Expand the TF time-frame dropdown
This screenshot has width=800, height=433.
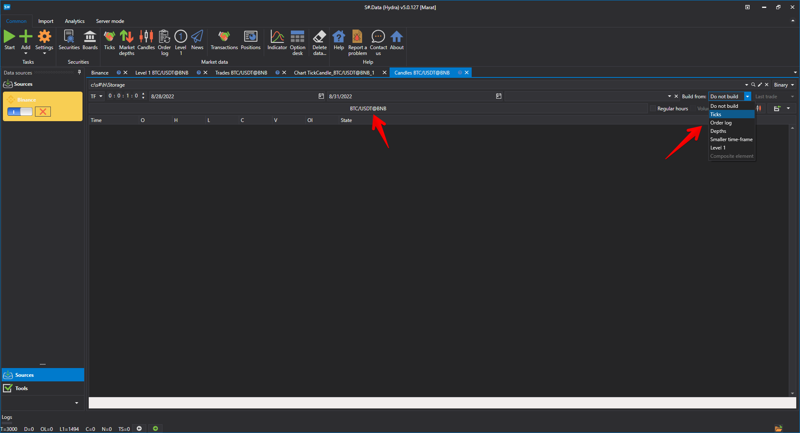pyautogui.click(x=96, y=96)
